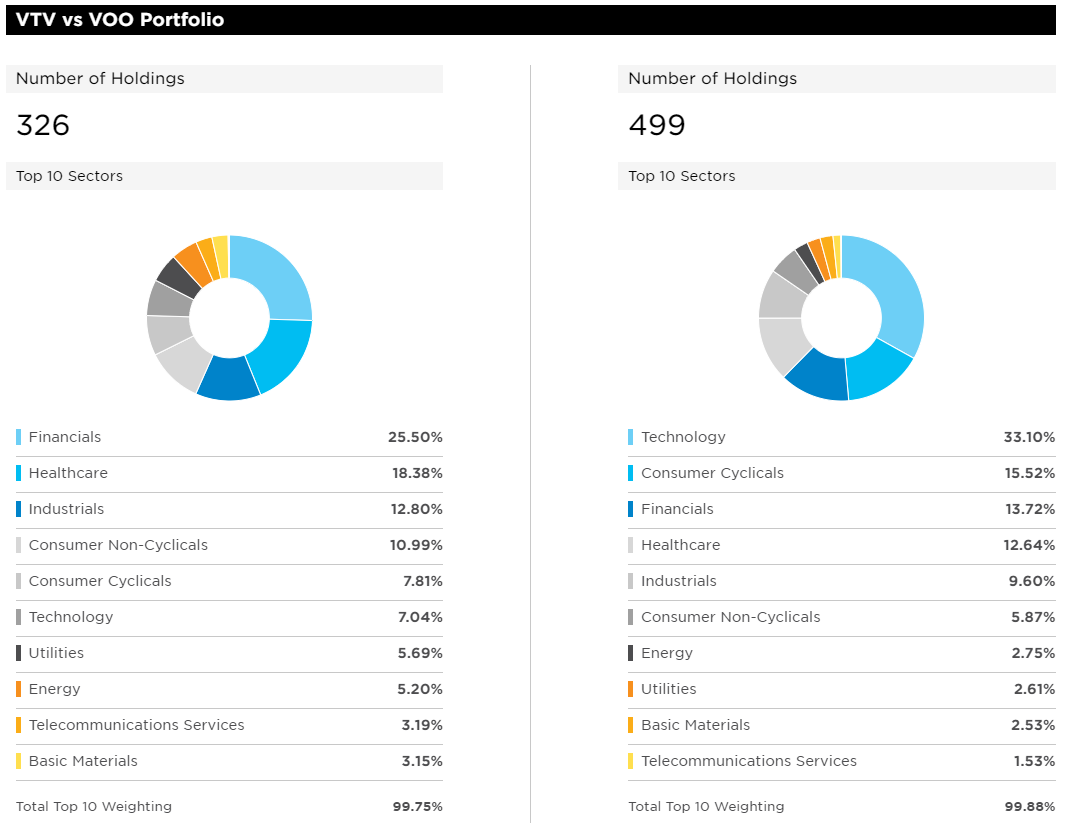1073x823 pixels.
Task: Click the VTV Number of Holdings label
Action: 100,79
